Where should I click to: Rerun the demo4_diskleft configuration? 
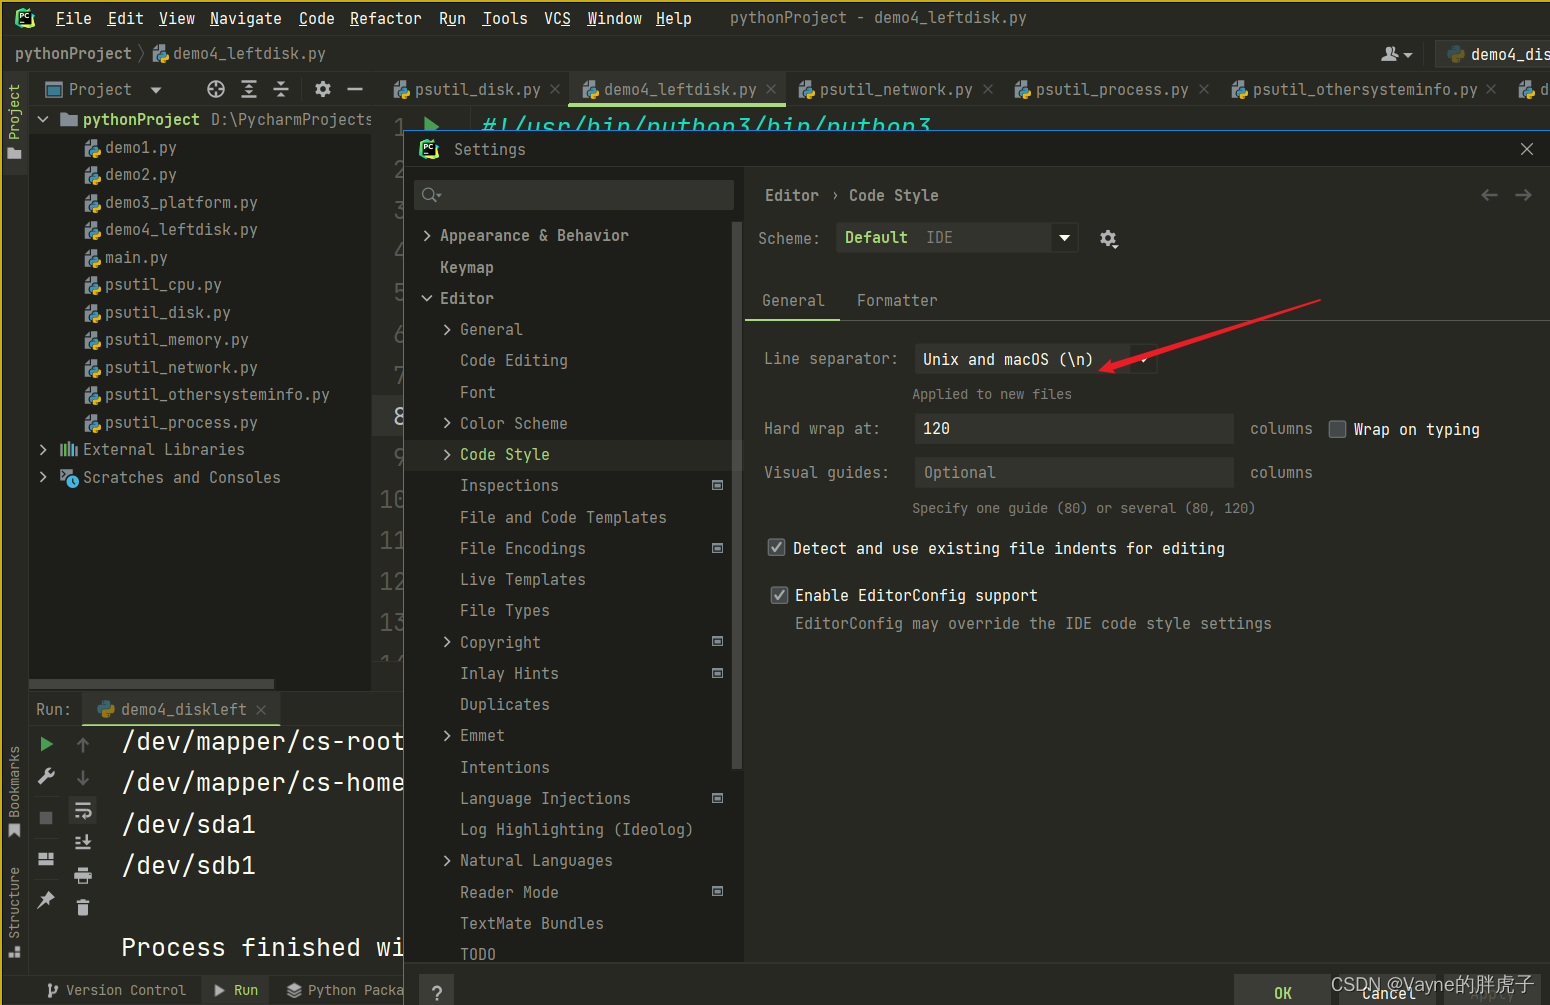45,744
